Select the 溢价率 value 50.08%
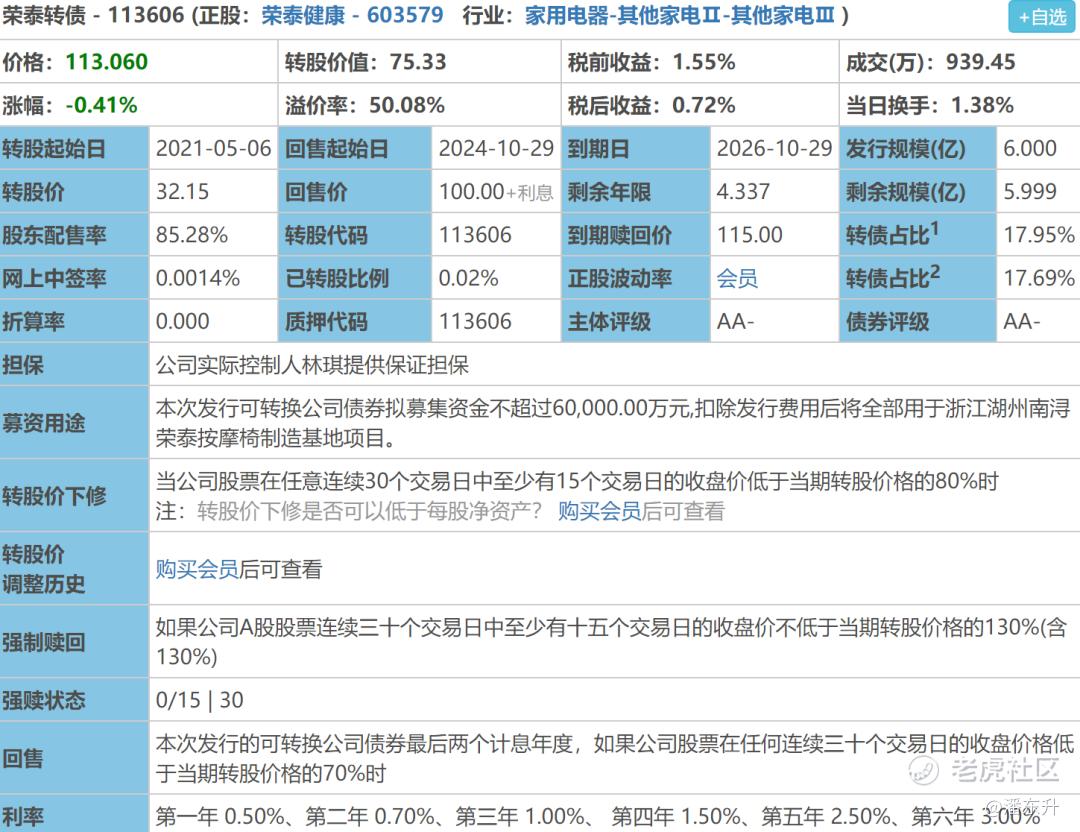Screen dimensions: 1080x832 coord(406,105)
